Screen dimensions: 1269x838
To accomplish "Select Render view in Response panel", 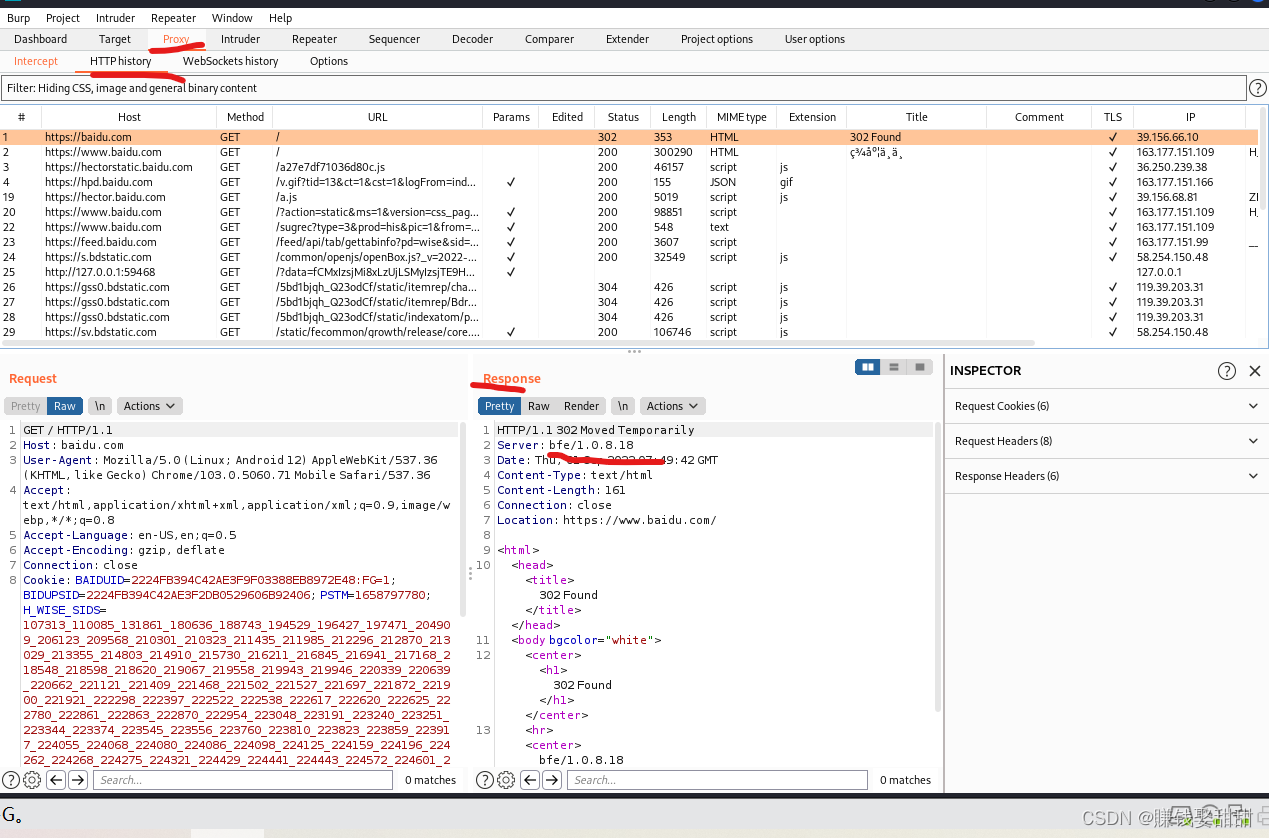I will [x=582, y=406].
